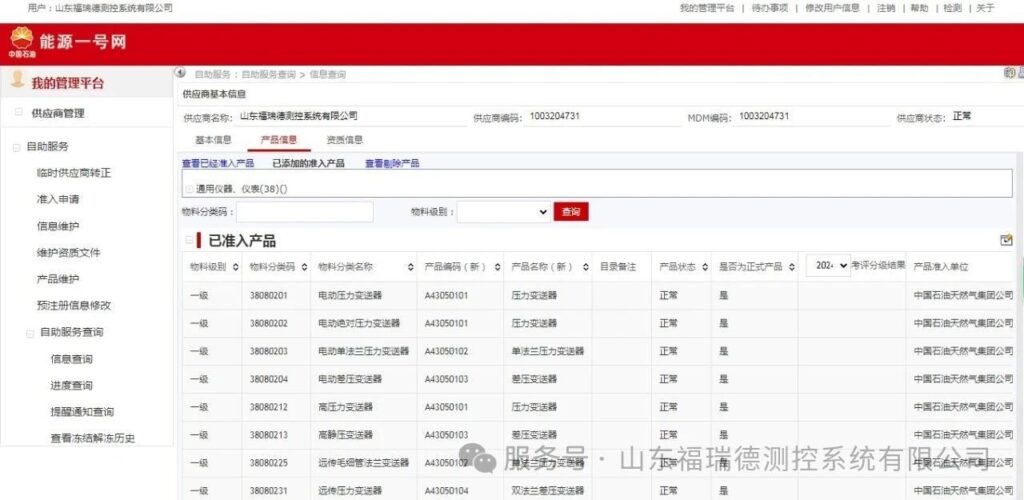Image resolution: width=1024 pixels, height=500 pixels.
Task: Click the cell 双法兰差压变送器
Action: 547,491
